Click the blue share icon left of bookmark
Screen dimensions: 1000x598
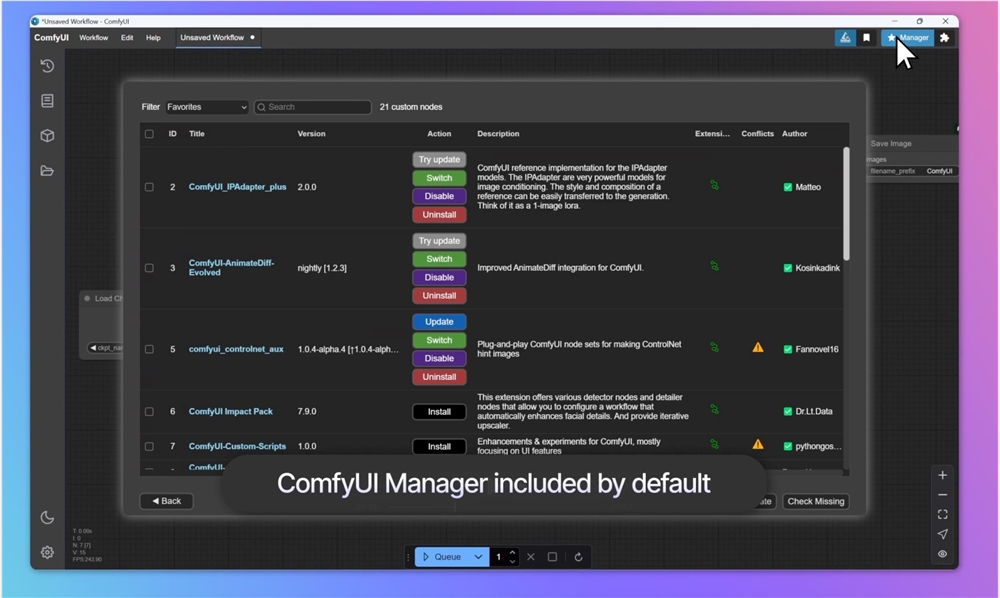pos(845,38)
